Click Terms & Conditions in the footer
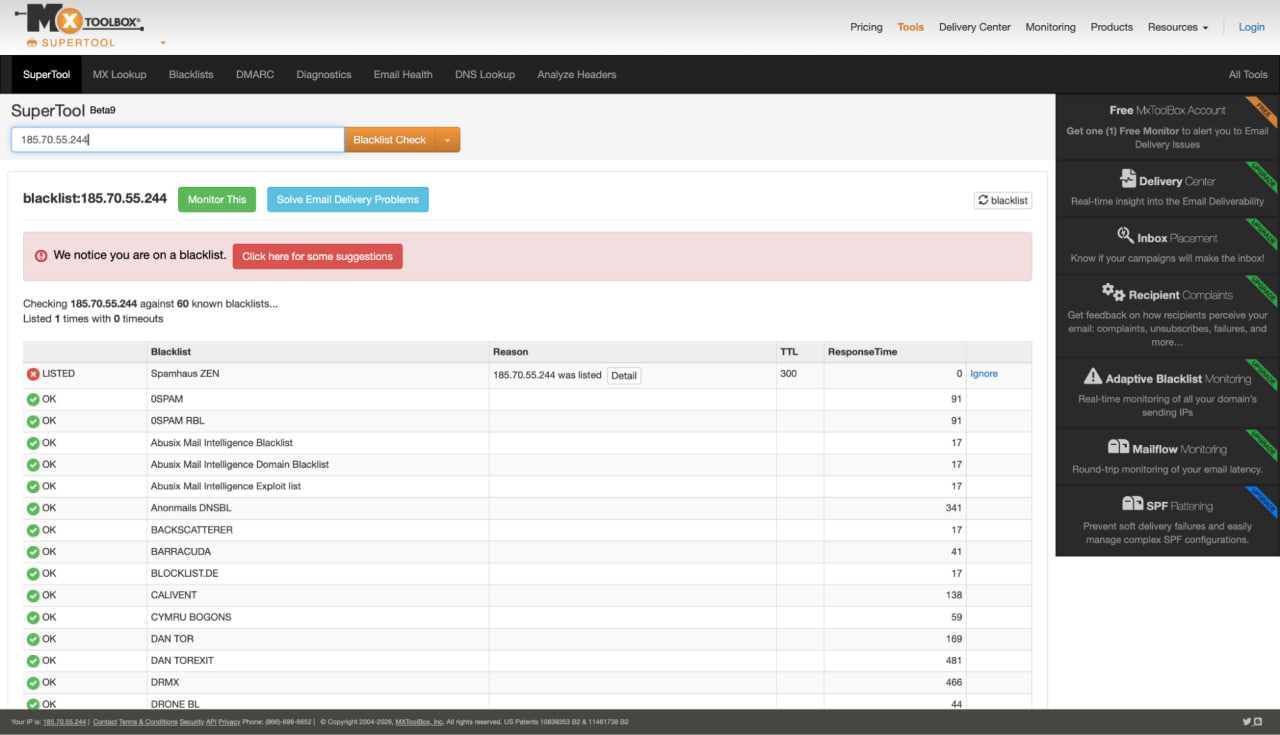The width and height of the screenshot is (1280, 735). 148,721
